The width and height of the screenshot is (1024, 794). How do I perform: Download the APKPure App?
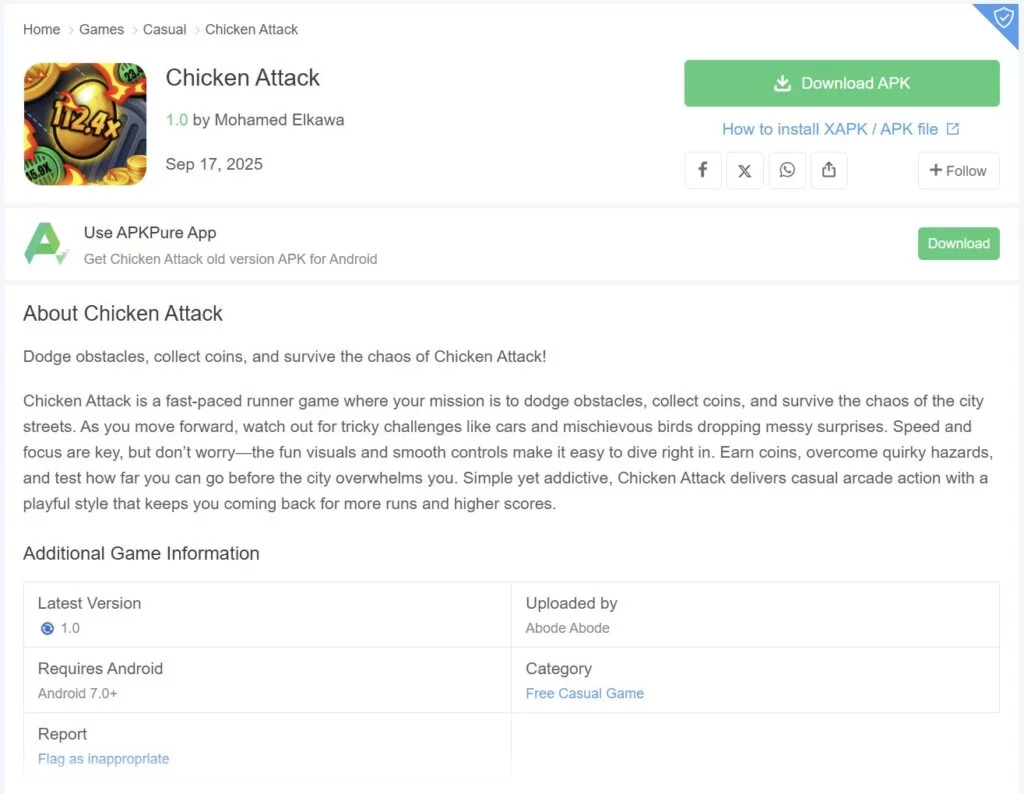[x=958, y=243]
